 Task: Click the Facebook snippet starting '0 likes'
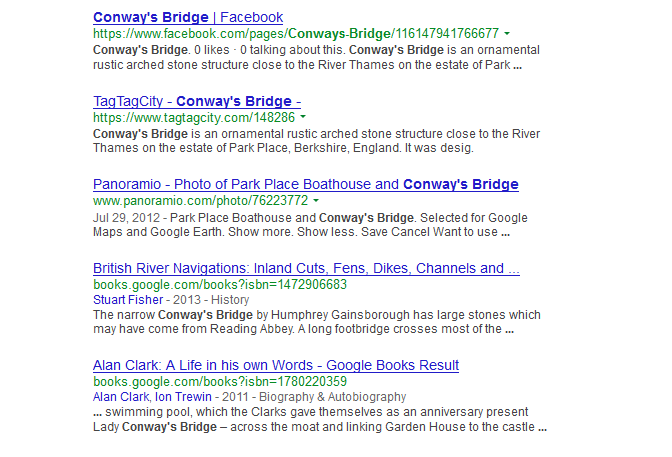point(316,57)
